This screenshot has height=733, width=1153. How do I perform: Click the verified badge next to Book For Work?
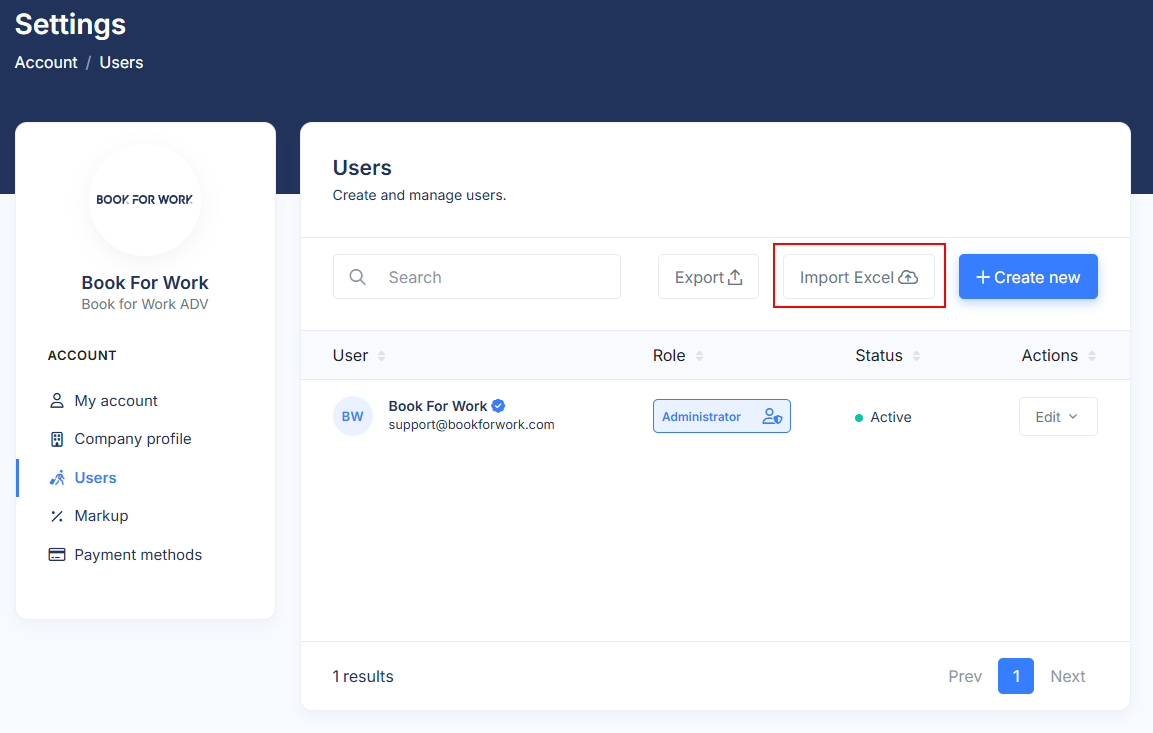coord(498,406)
